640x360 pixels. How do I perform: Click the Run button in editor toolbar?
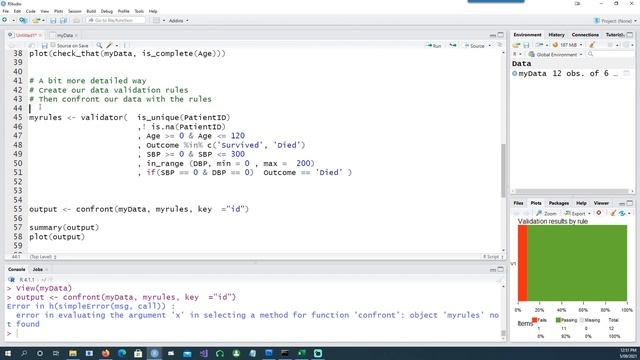tap(433, 46)
